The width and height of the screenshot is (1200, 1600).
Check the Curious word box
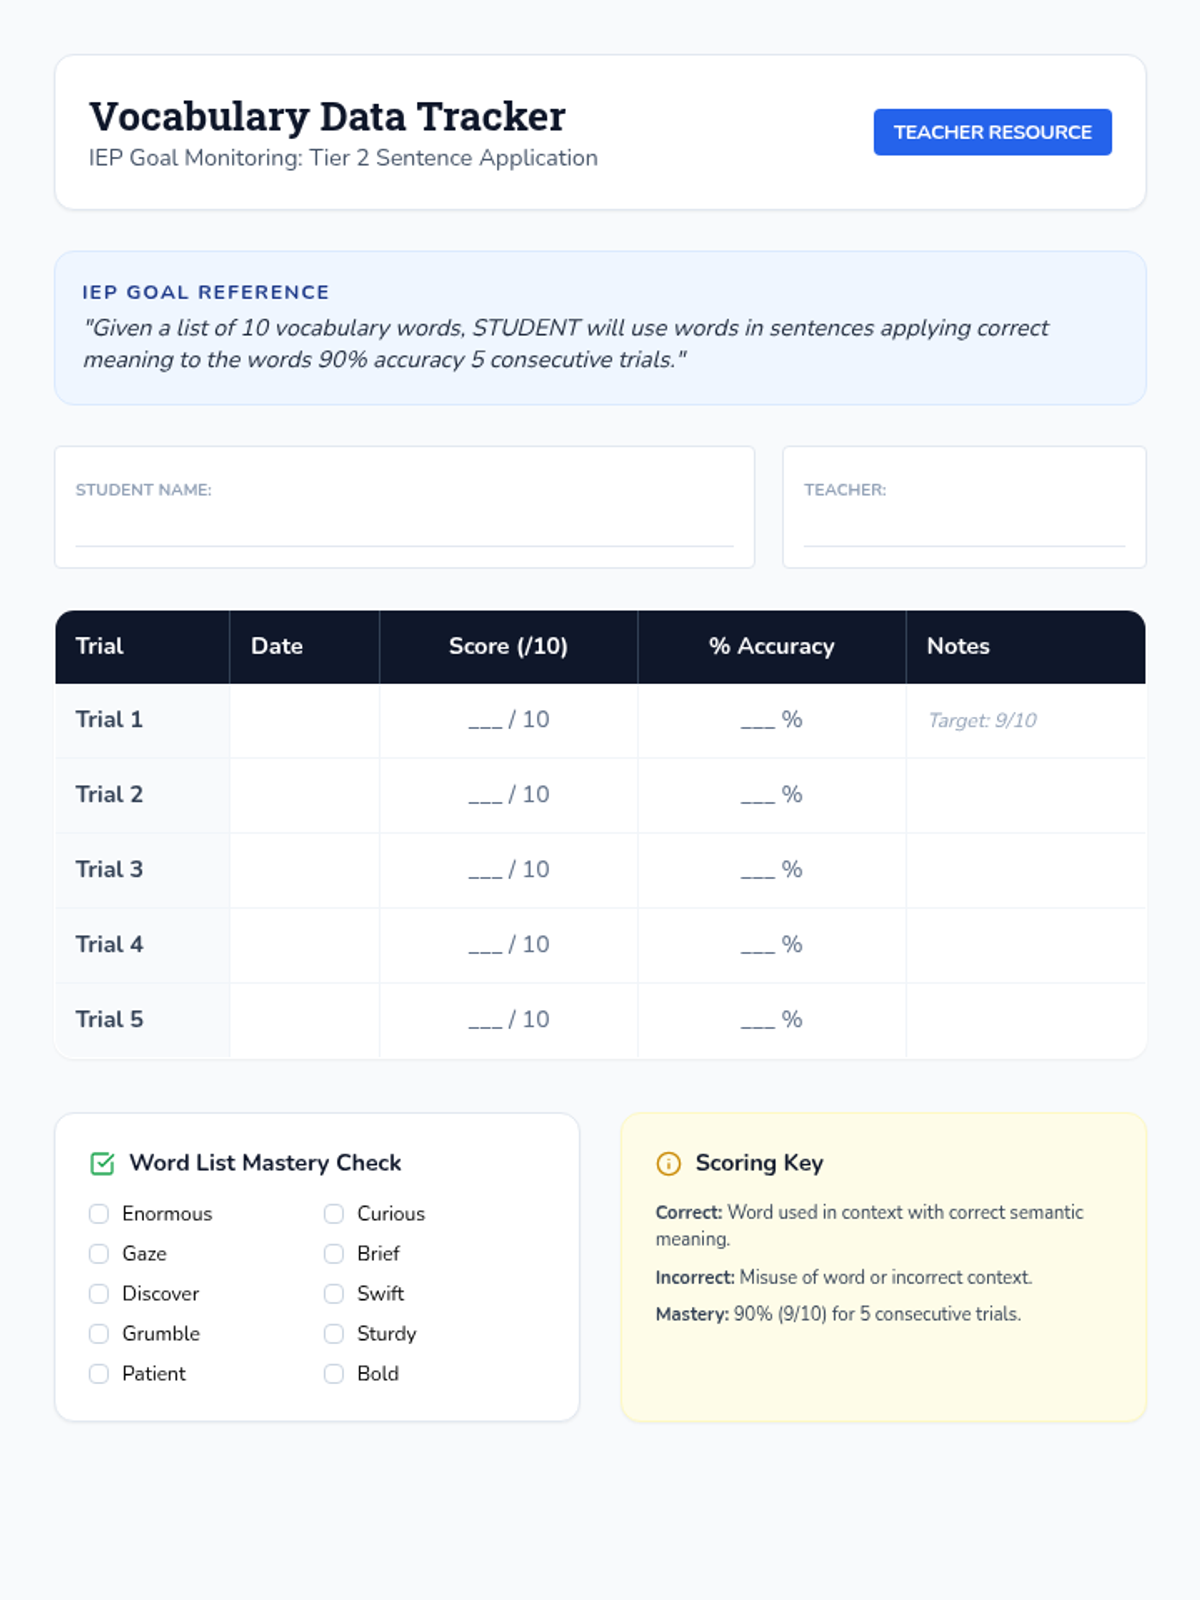[x=334, y=1213]
